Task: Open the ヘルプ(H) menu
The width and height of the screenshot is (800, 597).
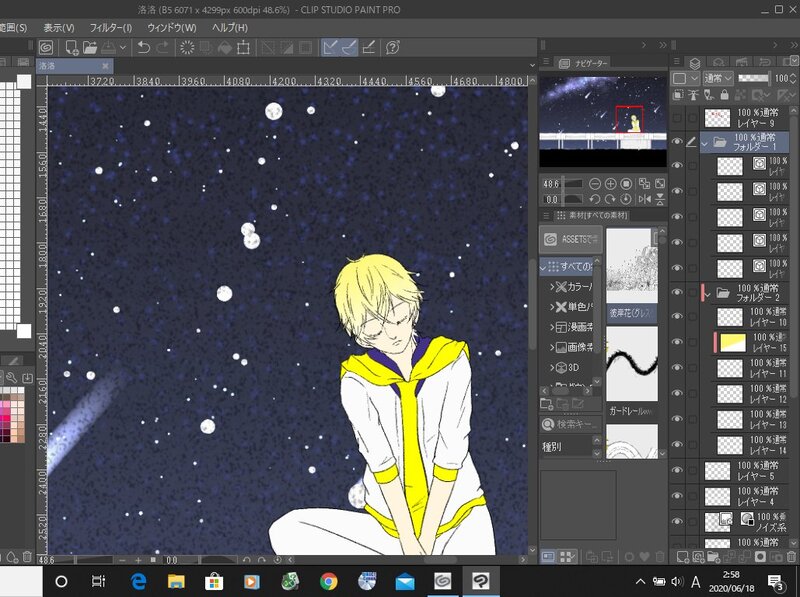Action: (x=230, y=28)
